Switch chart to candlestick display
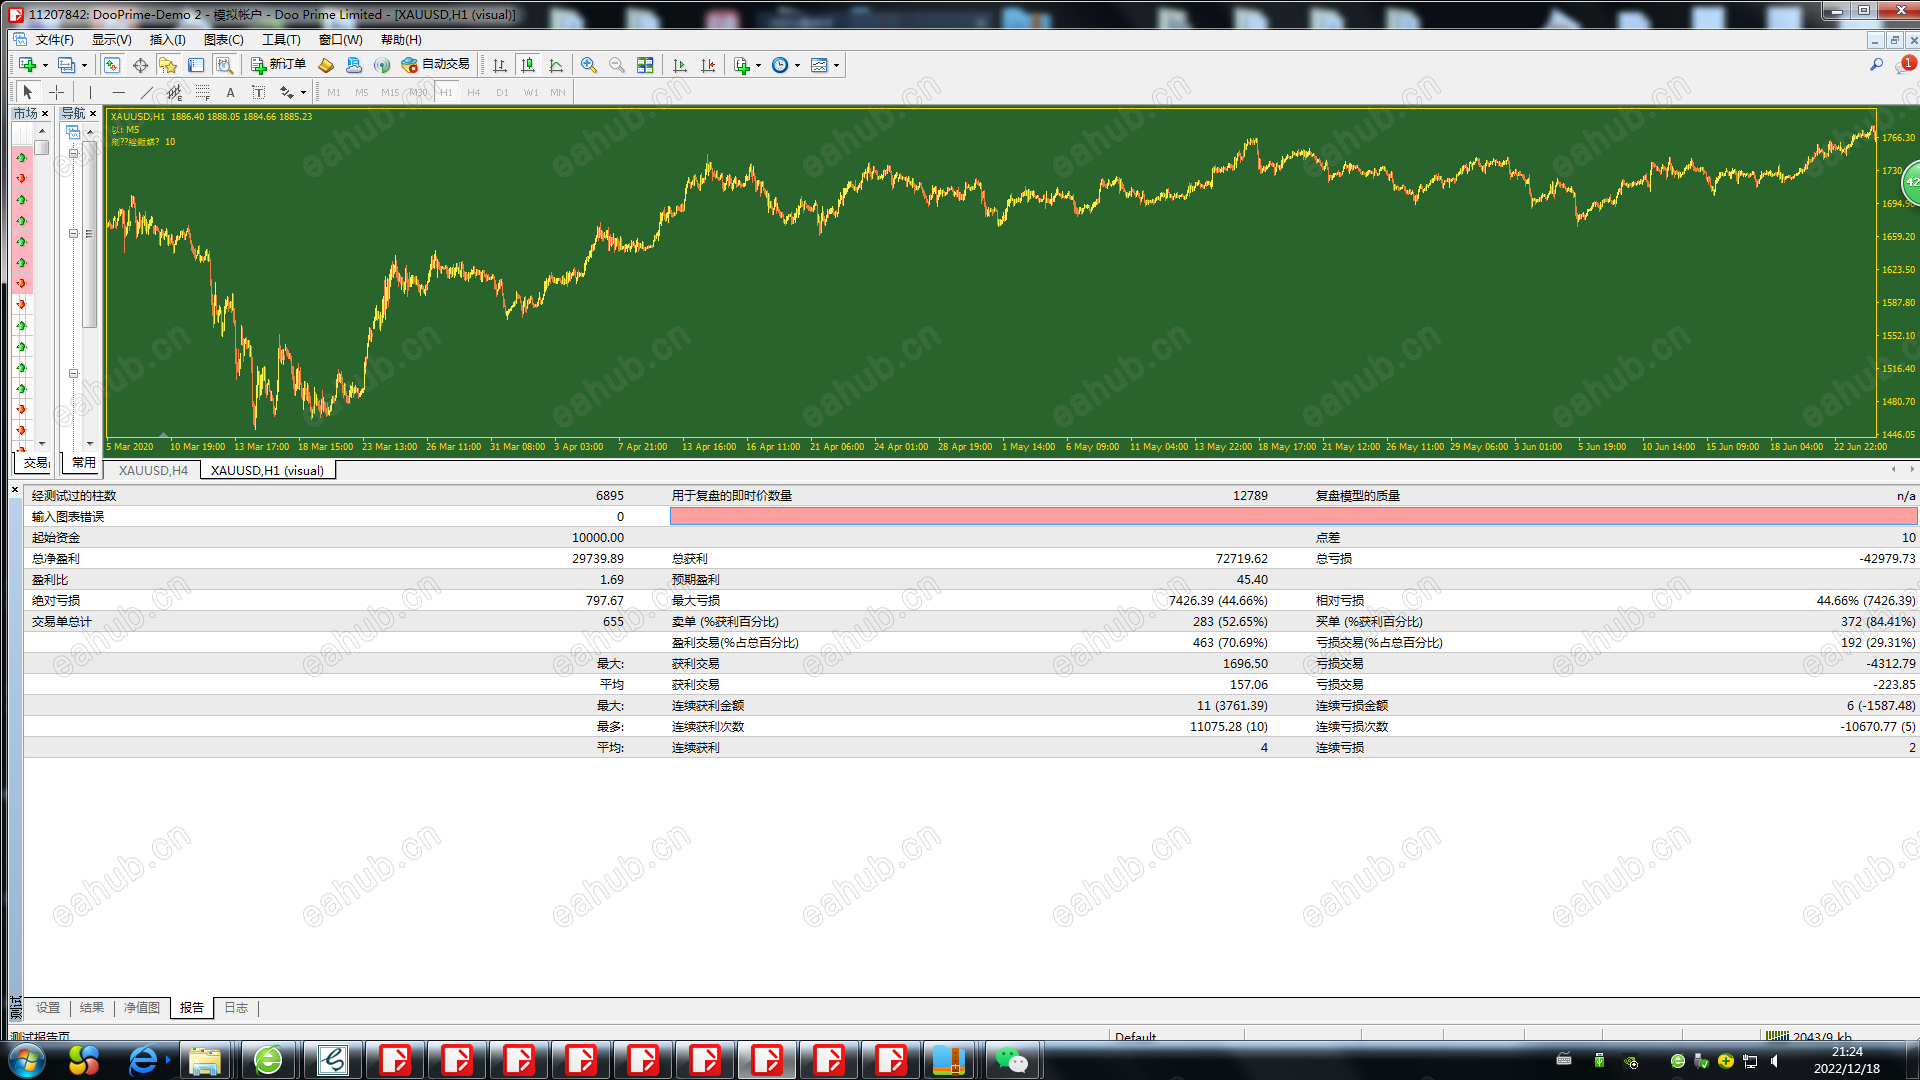This screenshot has height=1080, width=1920. (x=528, y=65)
